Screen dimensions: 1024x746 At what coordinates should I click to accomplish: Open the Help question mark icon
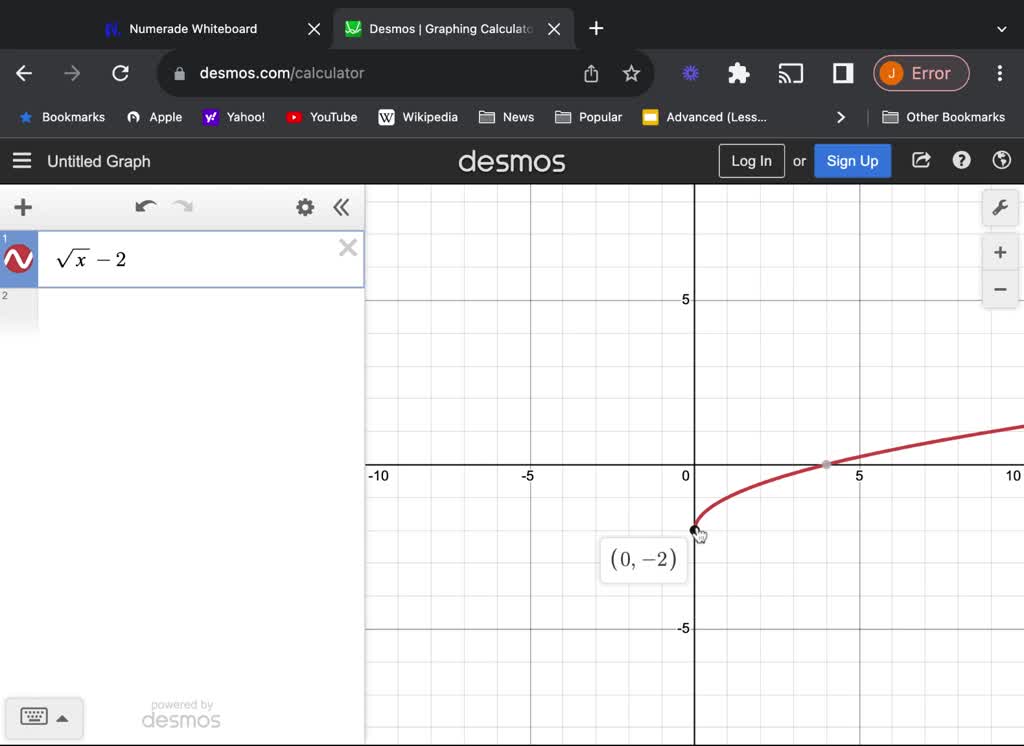[961, 160]
